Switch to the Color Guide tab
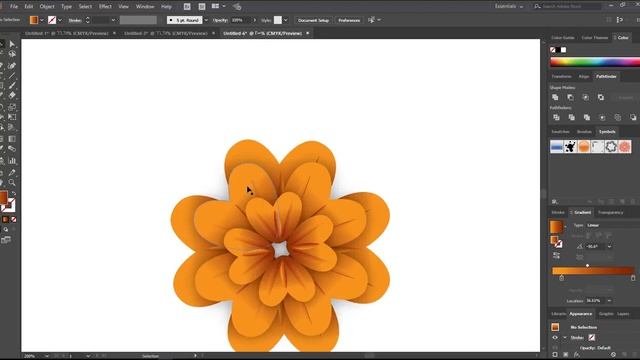The width and height of the screenshot is (640, 360). click(x=563, y=38)
